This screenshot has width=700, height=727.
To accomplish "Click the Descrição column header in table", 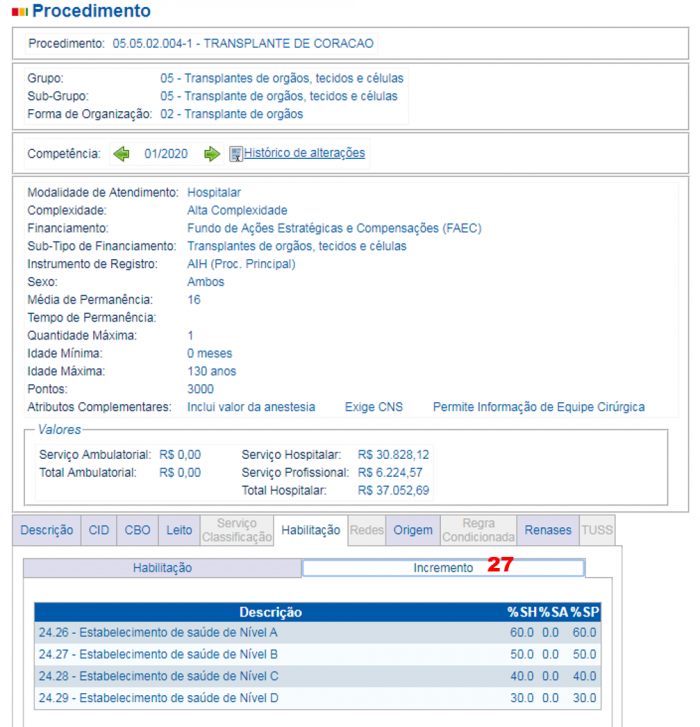I will [x=270, y=612].
